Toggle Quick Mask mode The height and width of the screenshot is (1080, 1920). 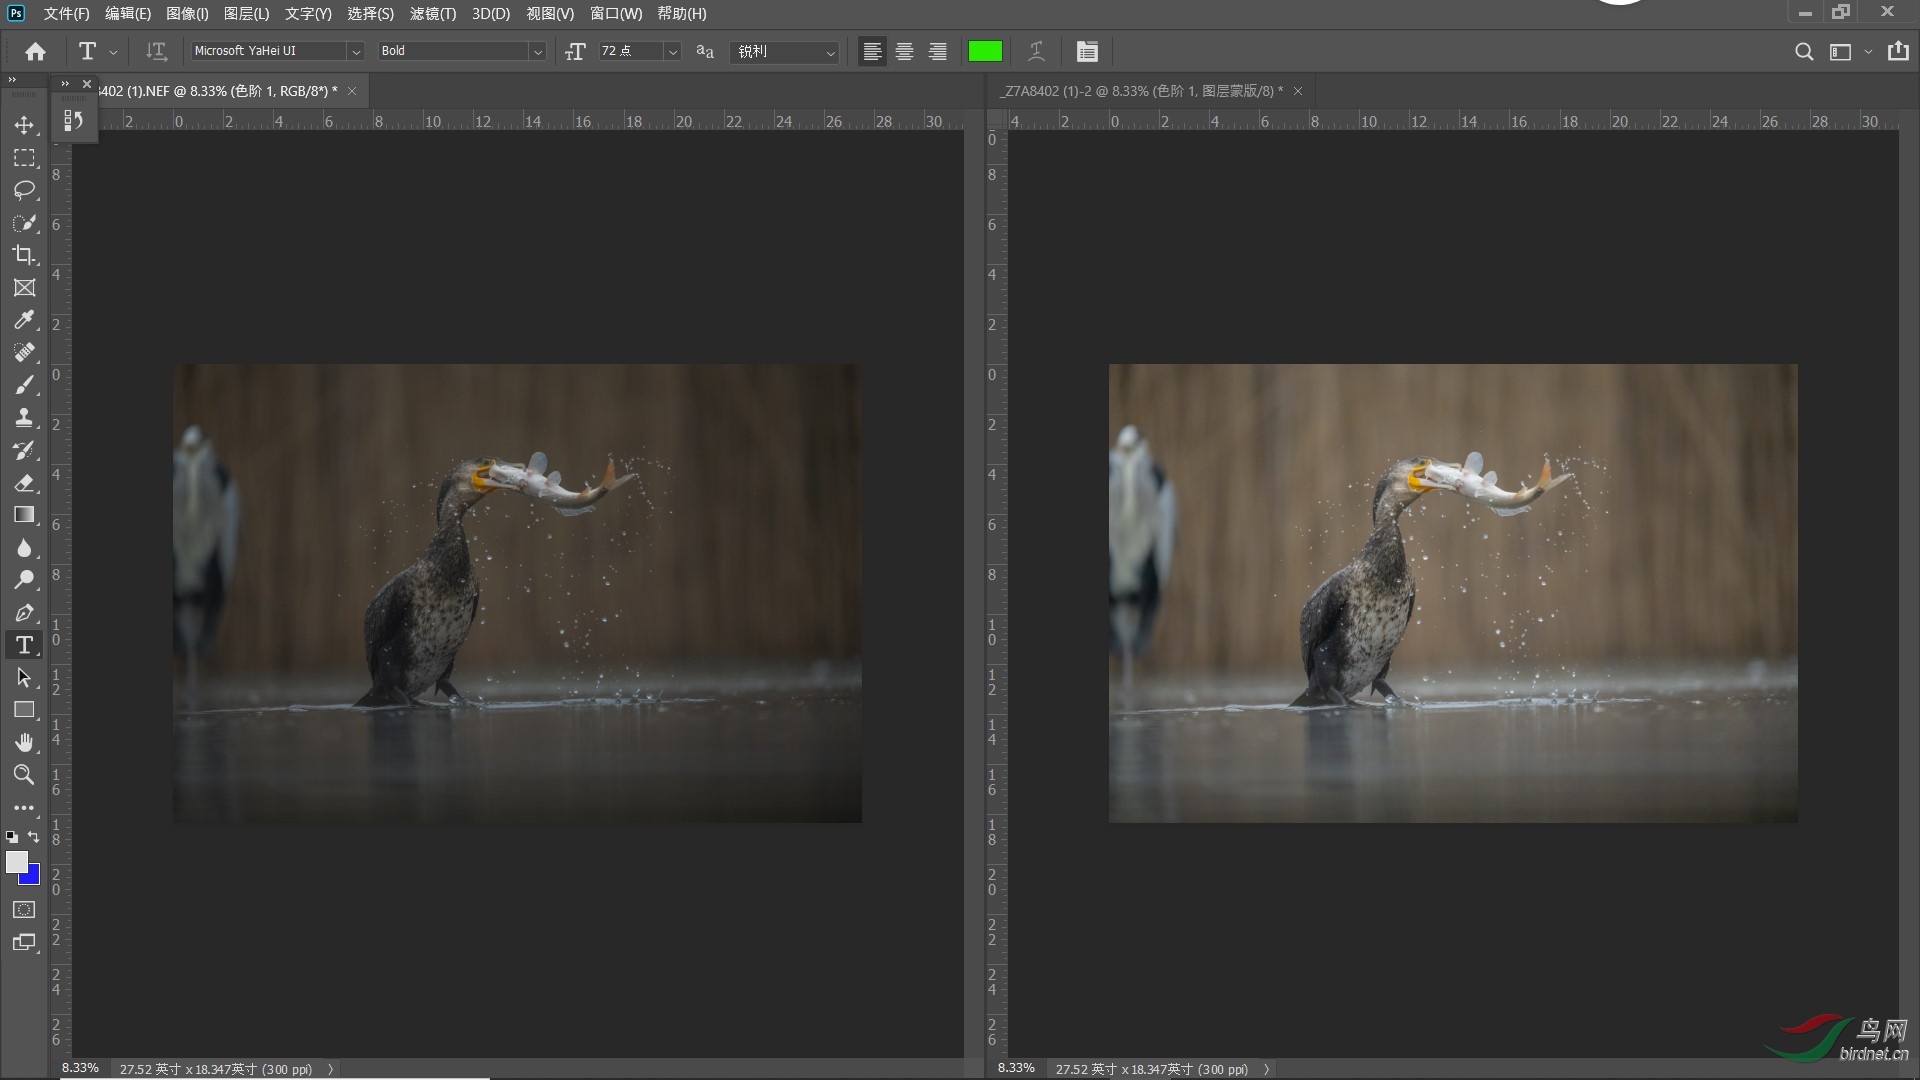(x=24, y=910)
